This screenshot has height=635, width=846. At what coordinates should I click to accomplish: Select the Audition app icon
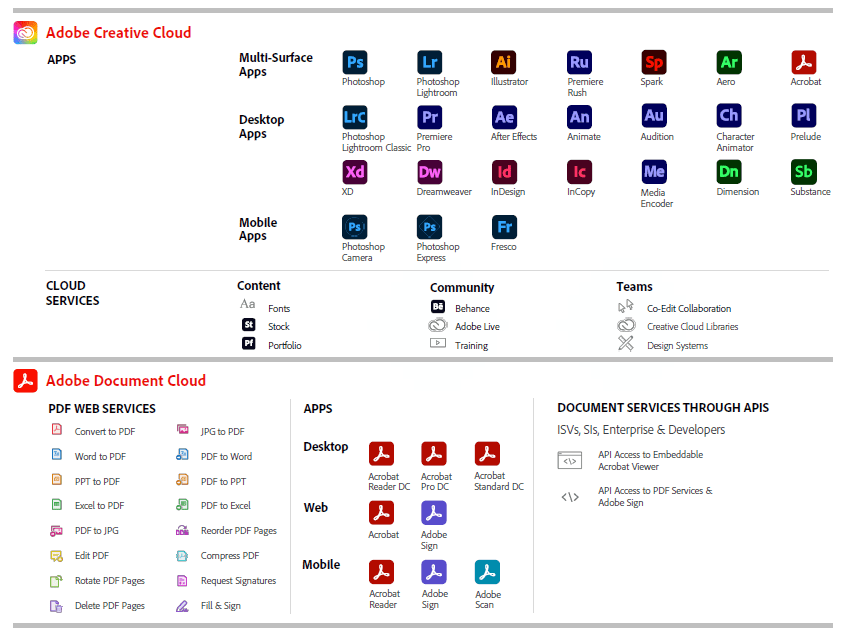(x=654, y=115)
